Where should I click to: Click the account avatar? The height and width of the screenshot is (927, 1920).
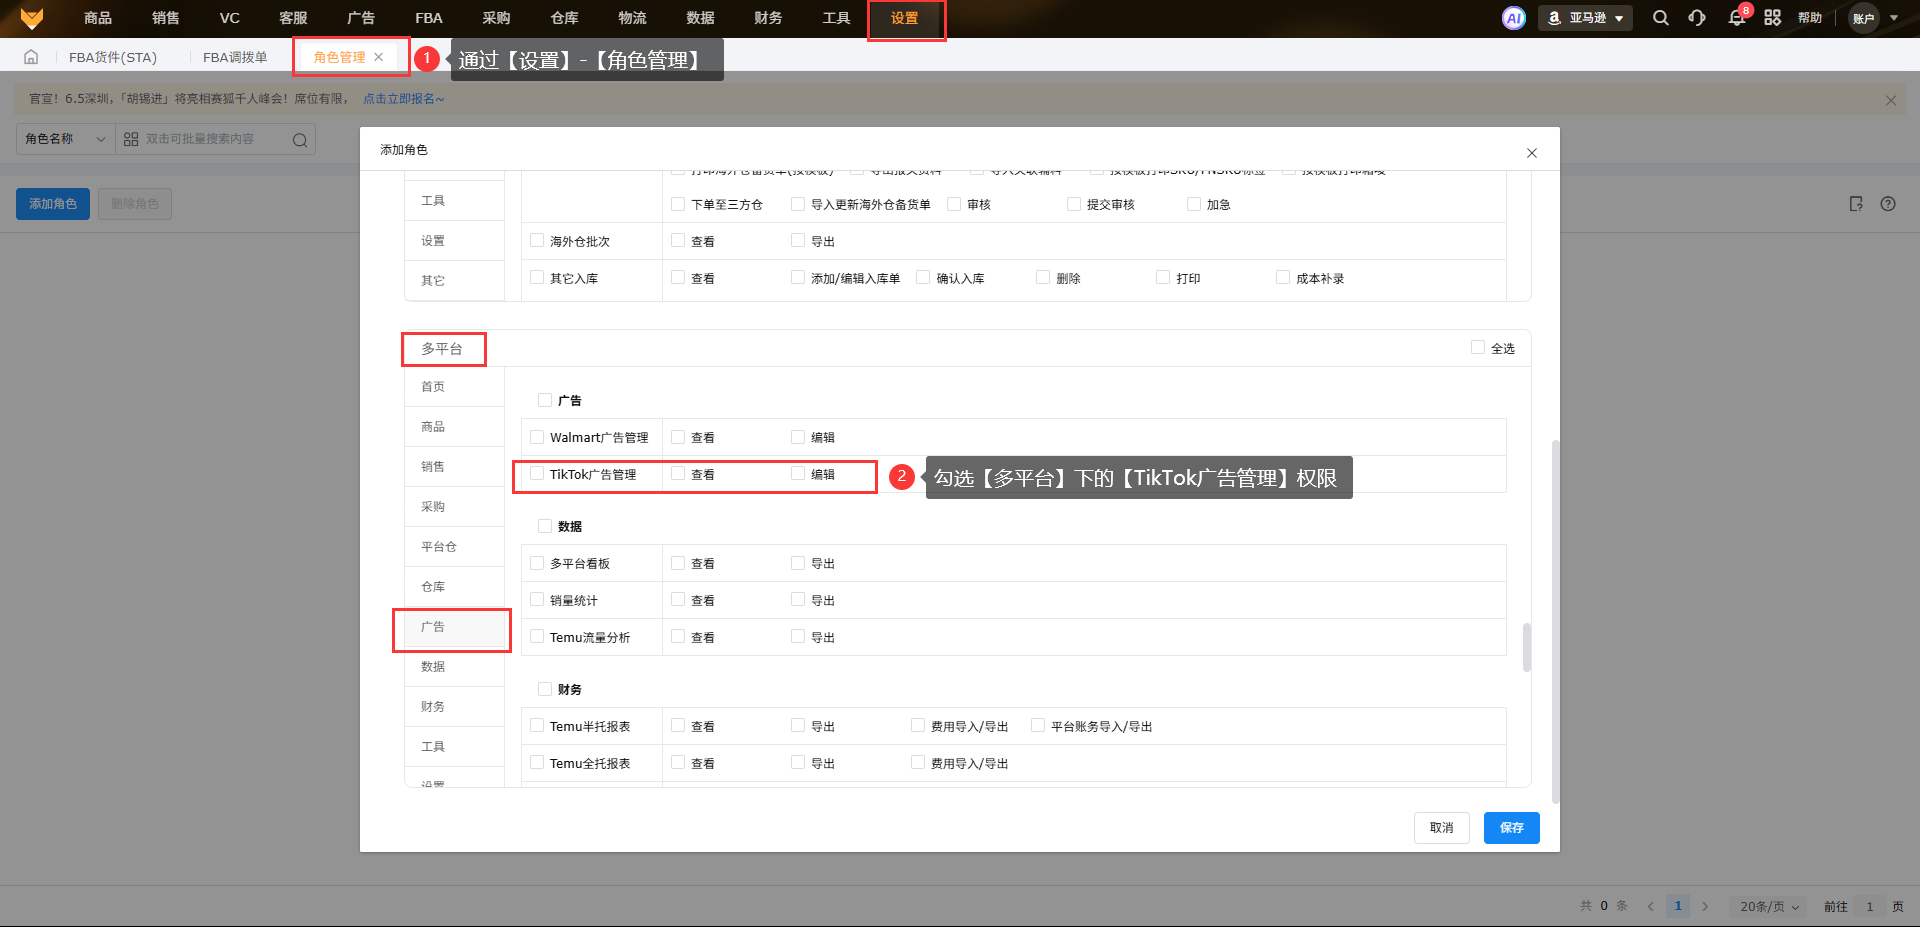pos(1863,18)
